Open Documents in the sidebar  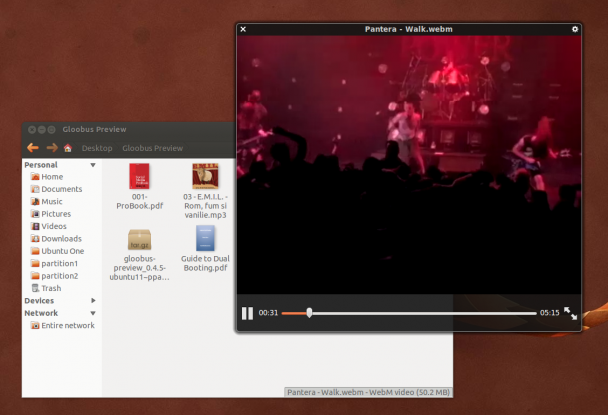(x=62, y=189)
